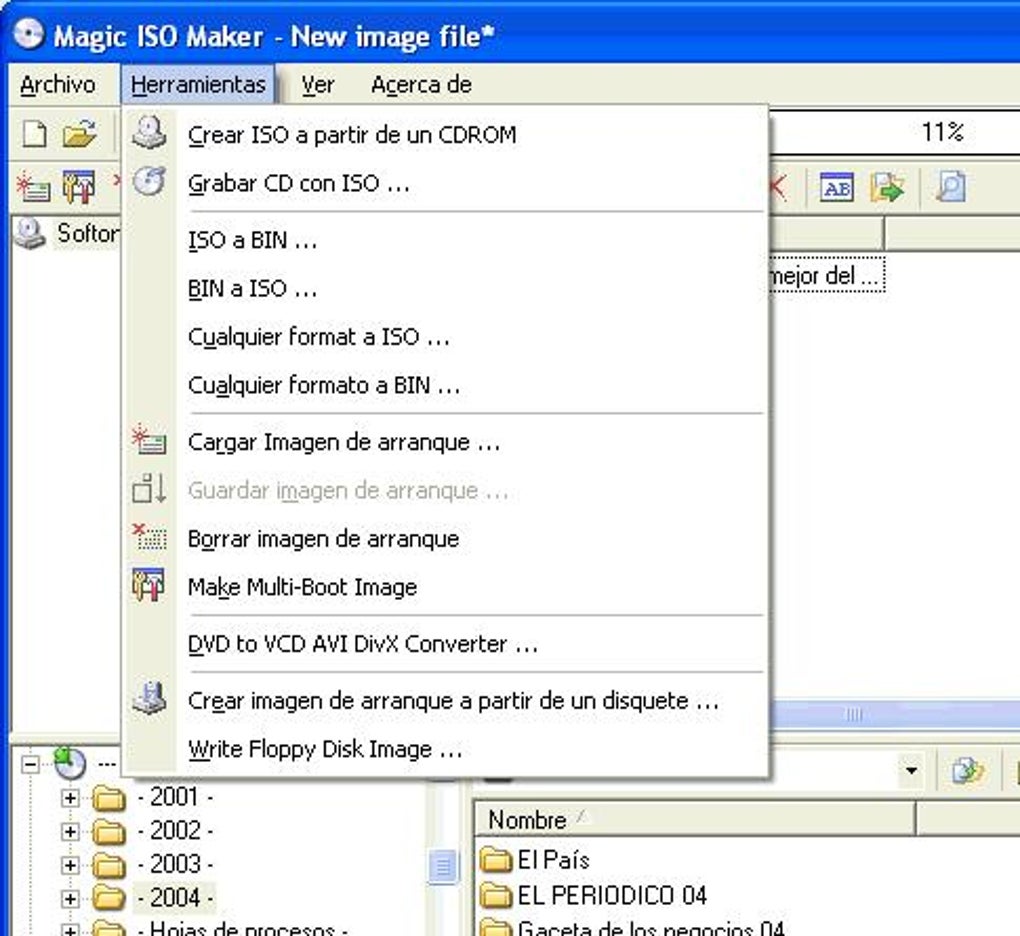Screen dimensions: 1020x936
Task: Click the refresh icon right of path dropdown
Action: coord(967,771)
